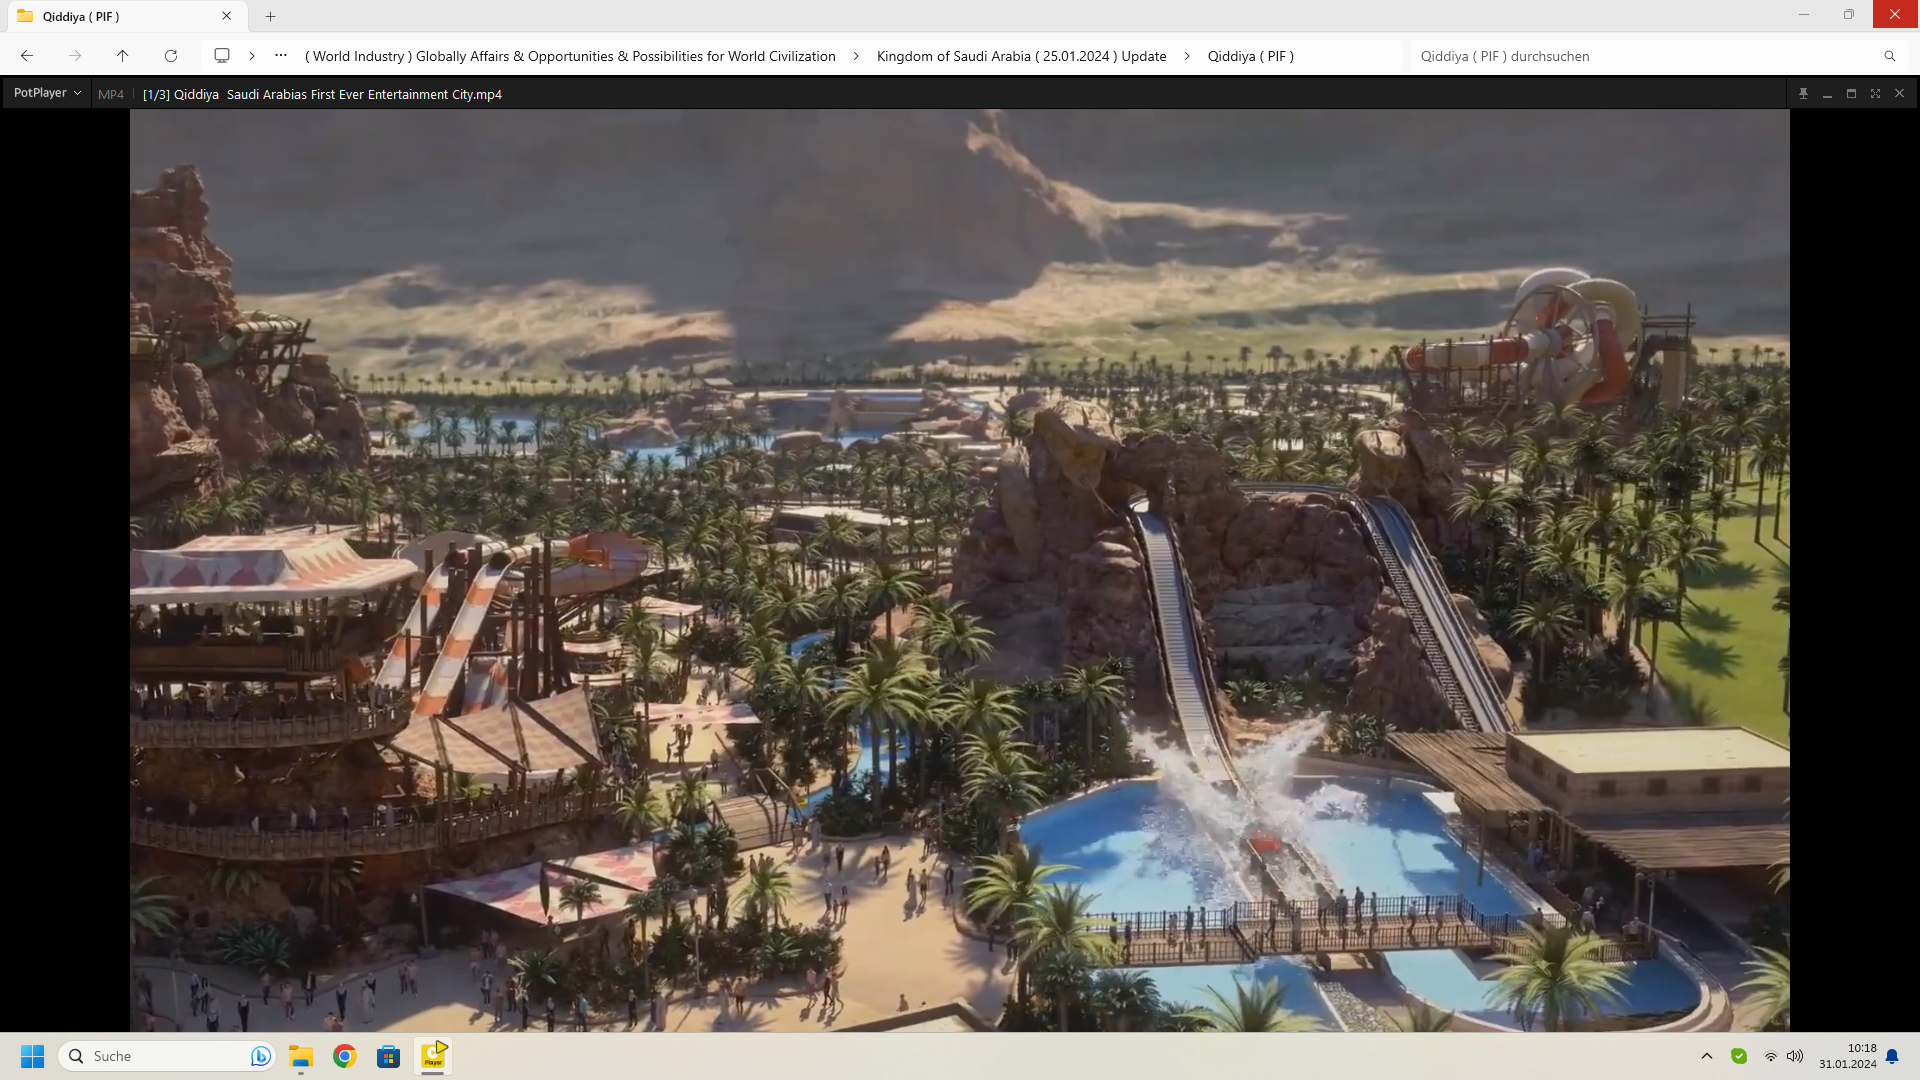Viewport: 1920px width, 1080px height.
Task: Open the World Industry breadcrumb folder
Action: [570, 56]
